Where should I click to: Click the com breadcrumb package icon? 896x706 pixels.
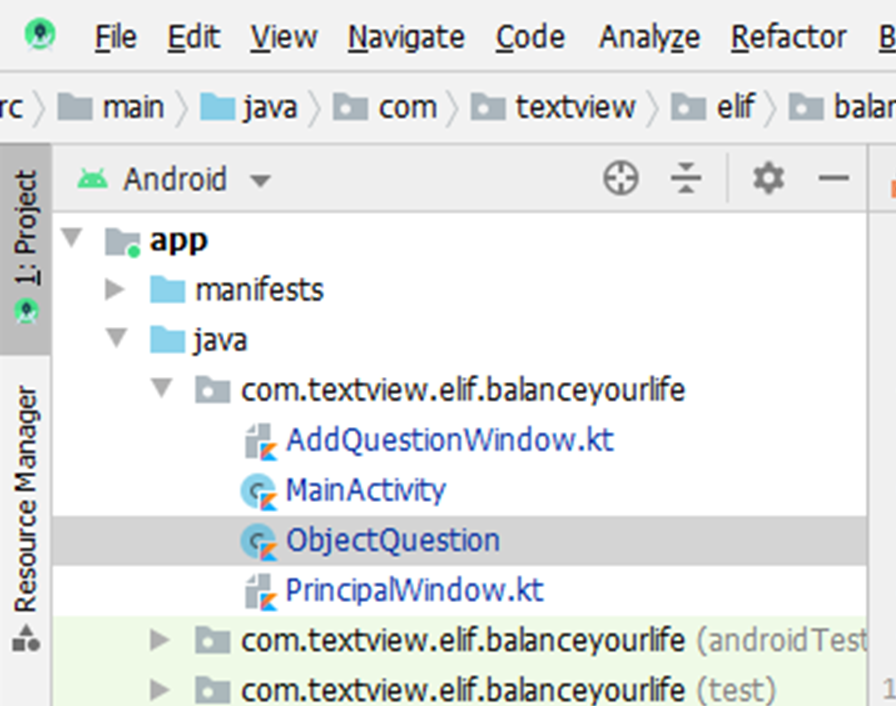(x=350, y=107)
